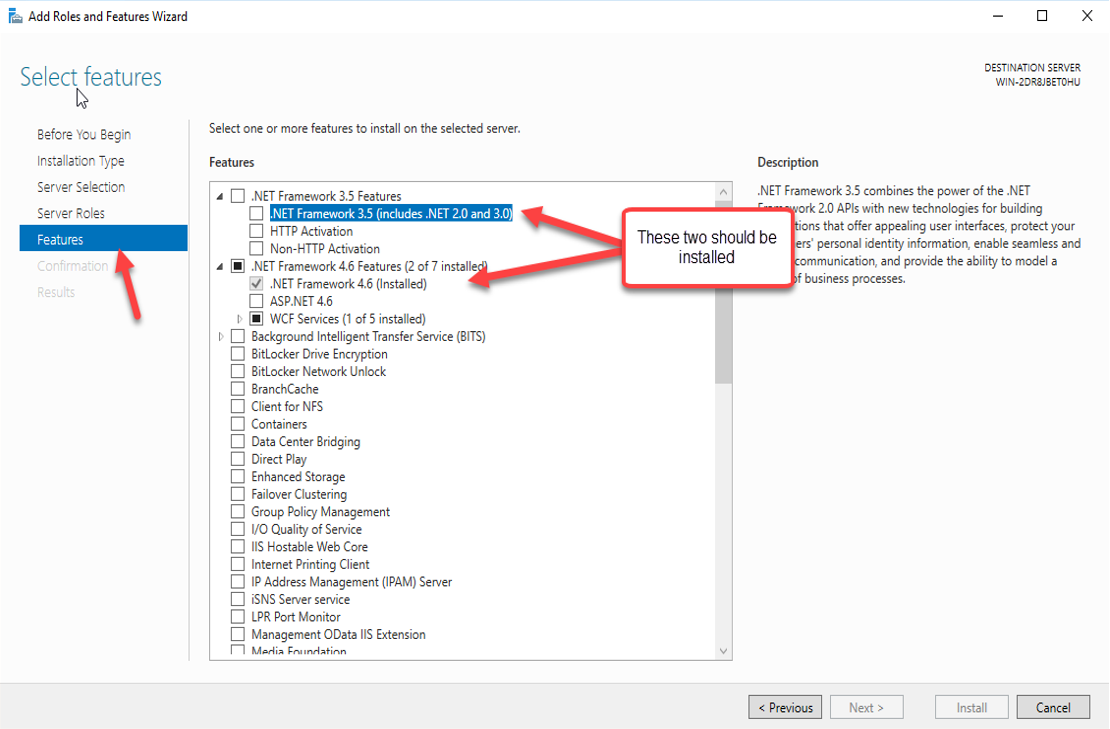This screenshot has width=1110, height=729.
Task: Check .NET Framework 3.5 (includes .NET 2.0 and 3.0)
Action: [x=256, y=214]
